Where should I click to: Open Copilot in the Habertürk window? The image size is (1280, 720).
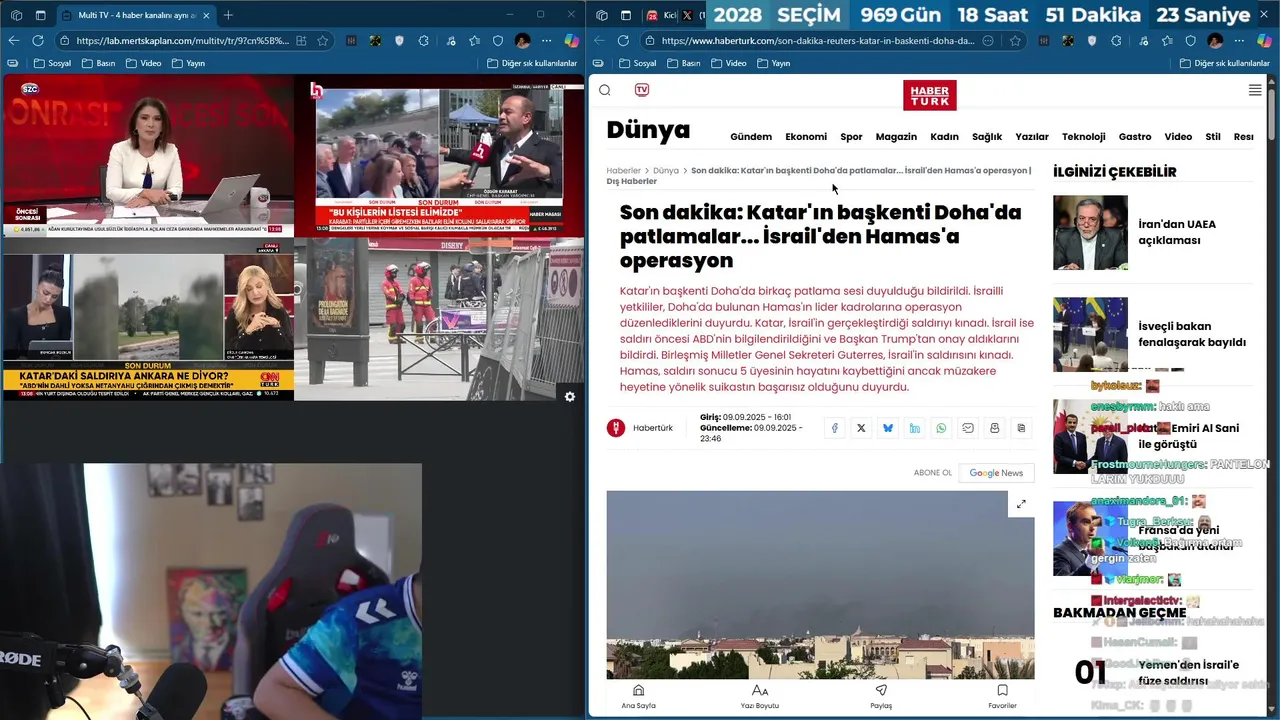pyautogui.click(x=1264, y=41)
